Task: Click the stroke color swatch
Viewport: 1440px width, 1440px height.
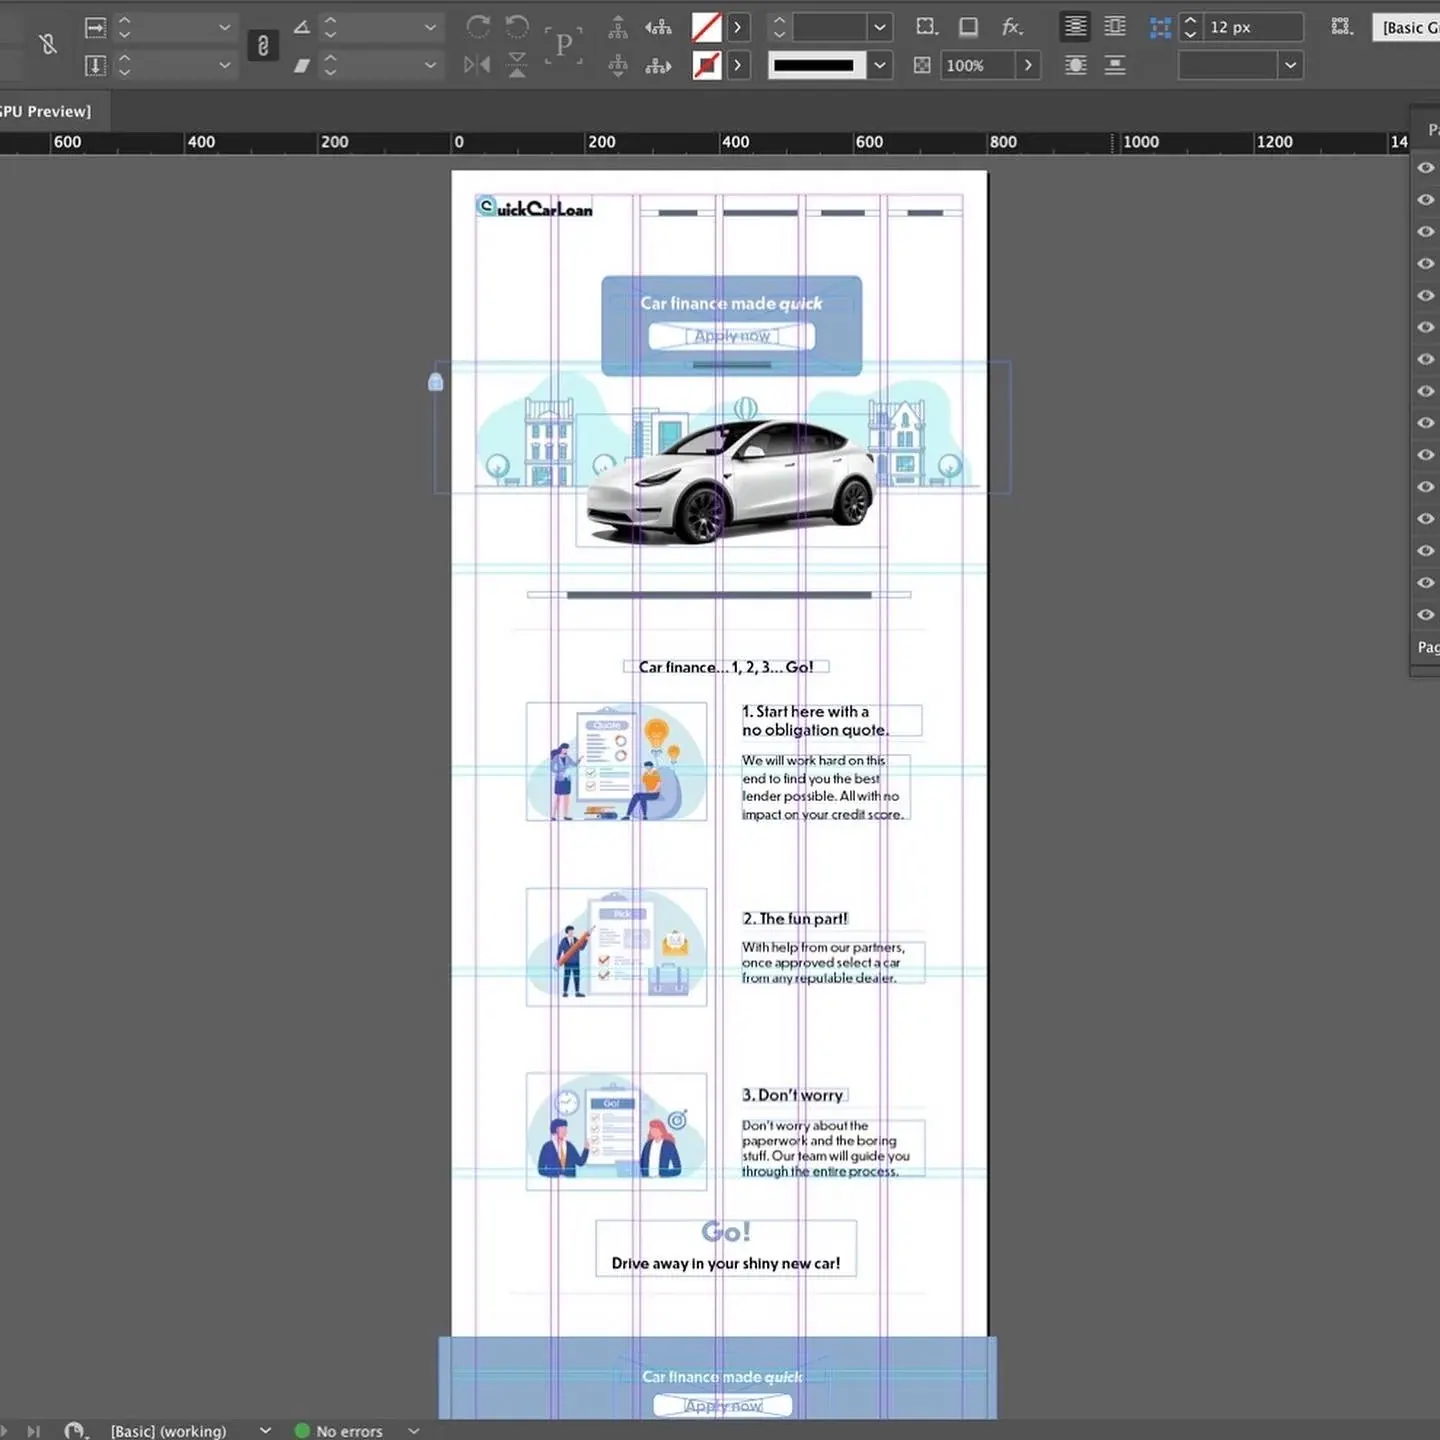Action: [707, 66]
